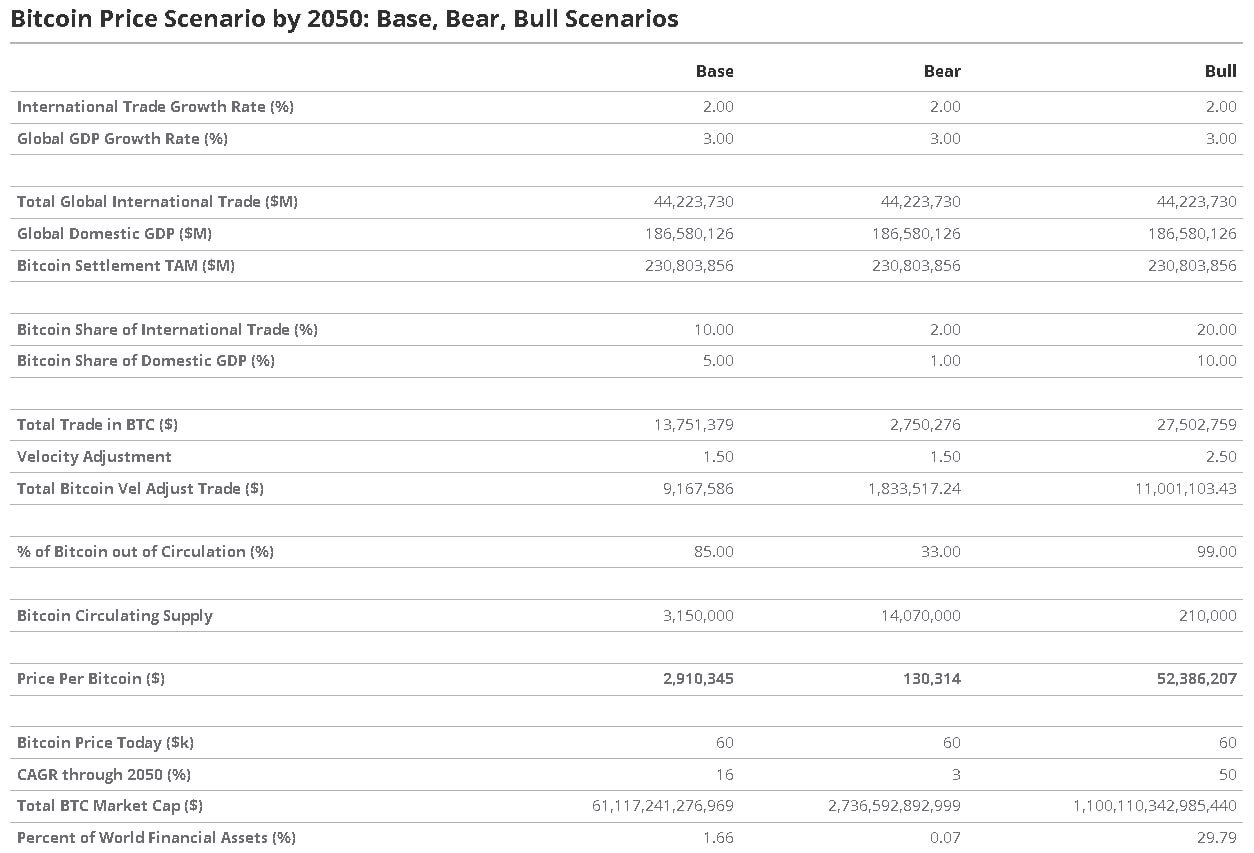This screenshot has width=1254, height=853.
Task: Select the Bitcoin Settlement TAM row label
Action: (126, 266)
